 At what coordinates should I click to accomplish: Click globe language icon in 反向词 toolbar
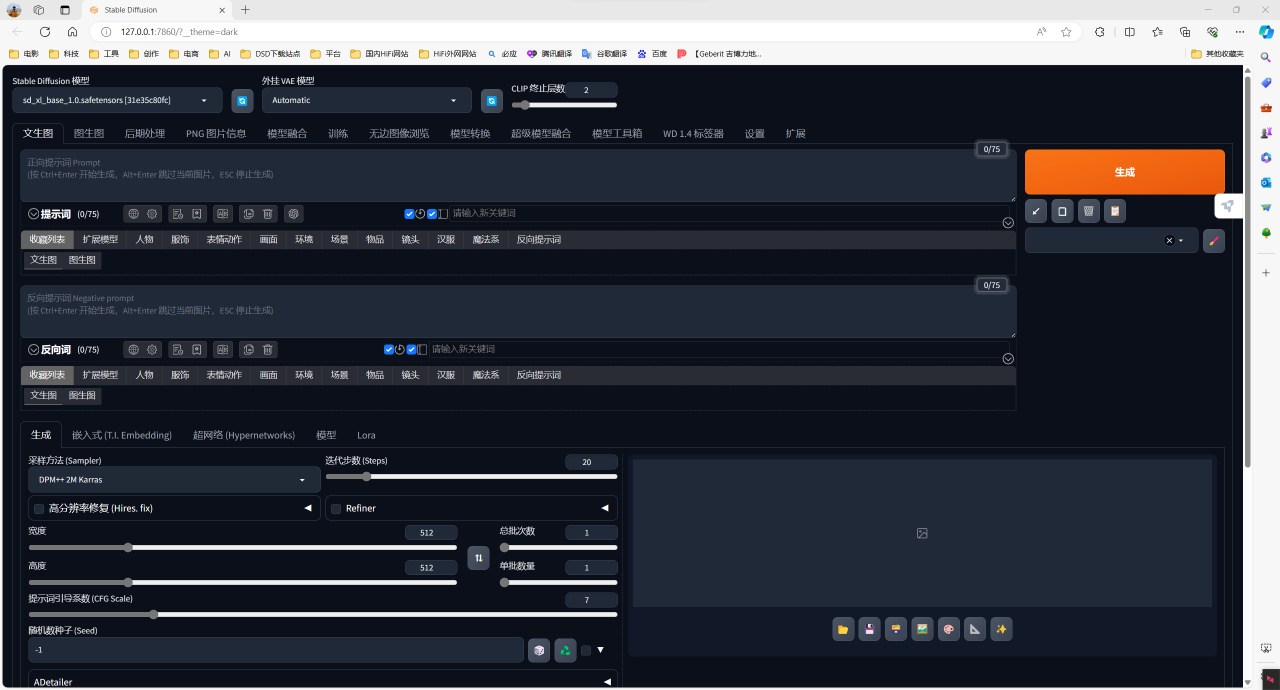[133, 350]
